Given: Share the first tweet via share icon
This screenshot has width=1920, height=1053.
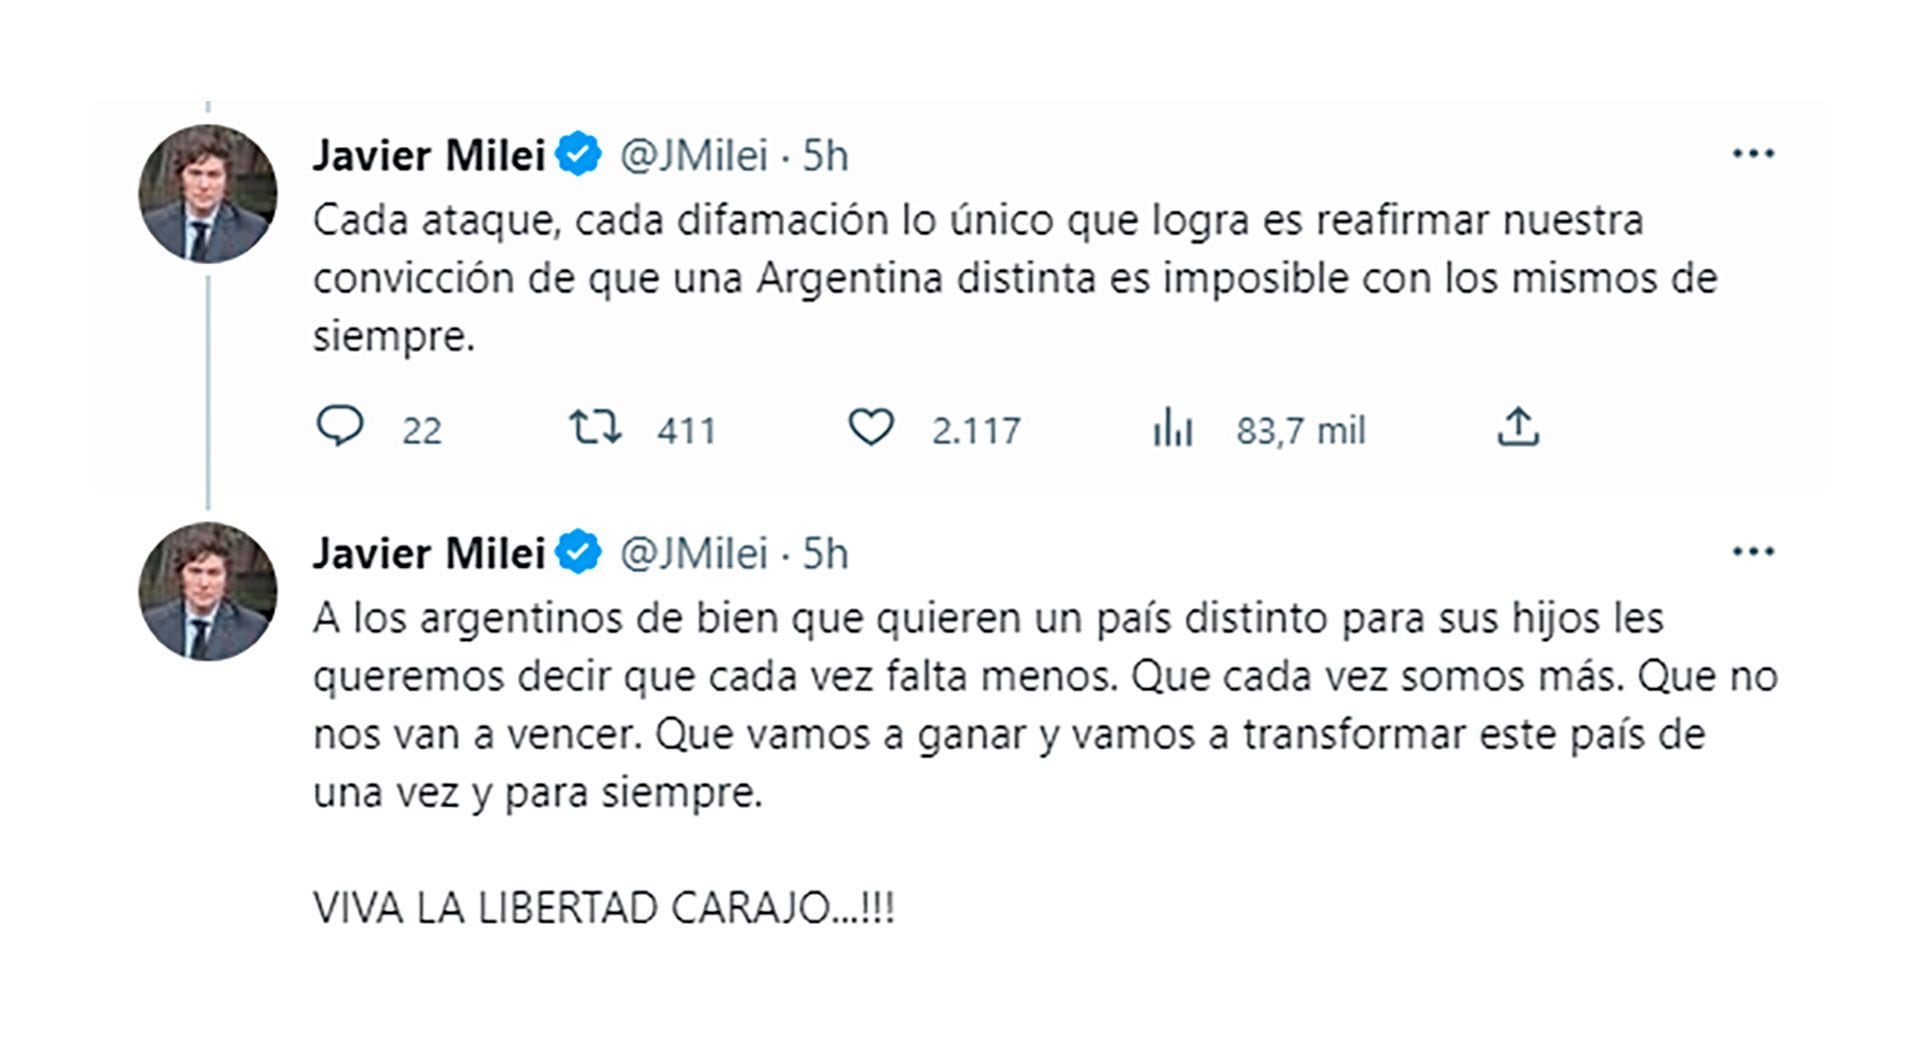Looking at the screenshot, I should click(x=1517, y=428).
